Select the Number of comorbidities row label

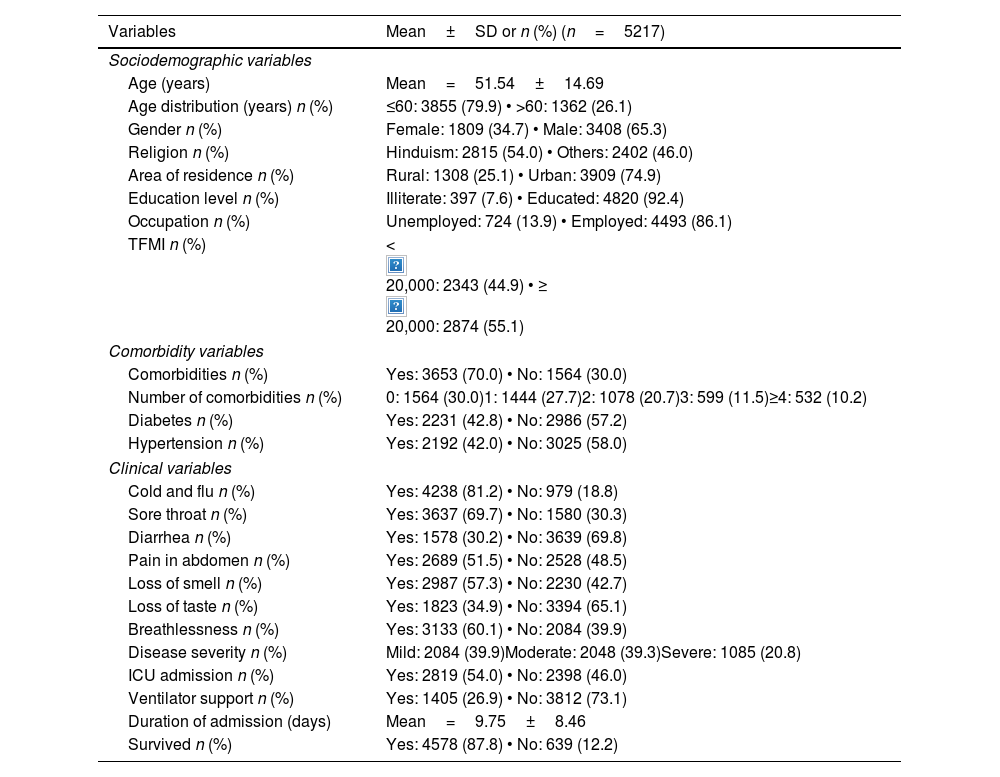(x=235, y=398)
